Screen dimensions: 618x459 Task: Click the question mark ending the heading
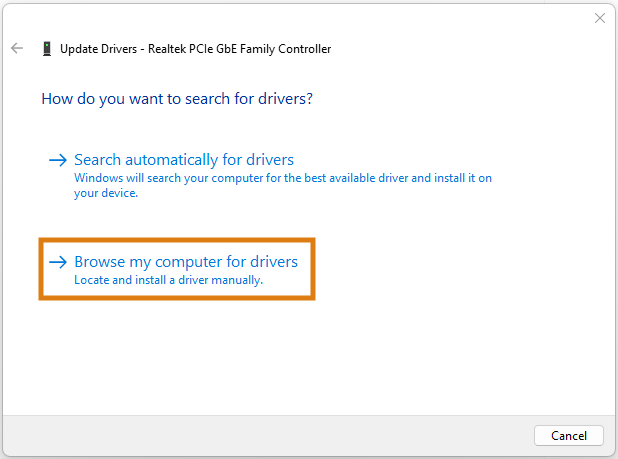[x=309, y=98]
